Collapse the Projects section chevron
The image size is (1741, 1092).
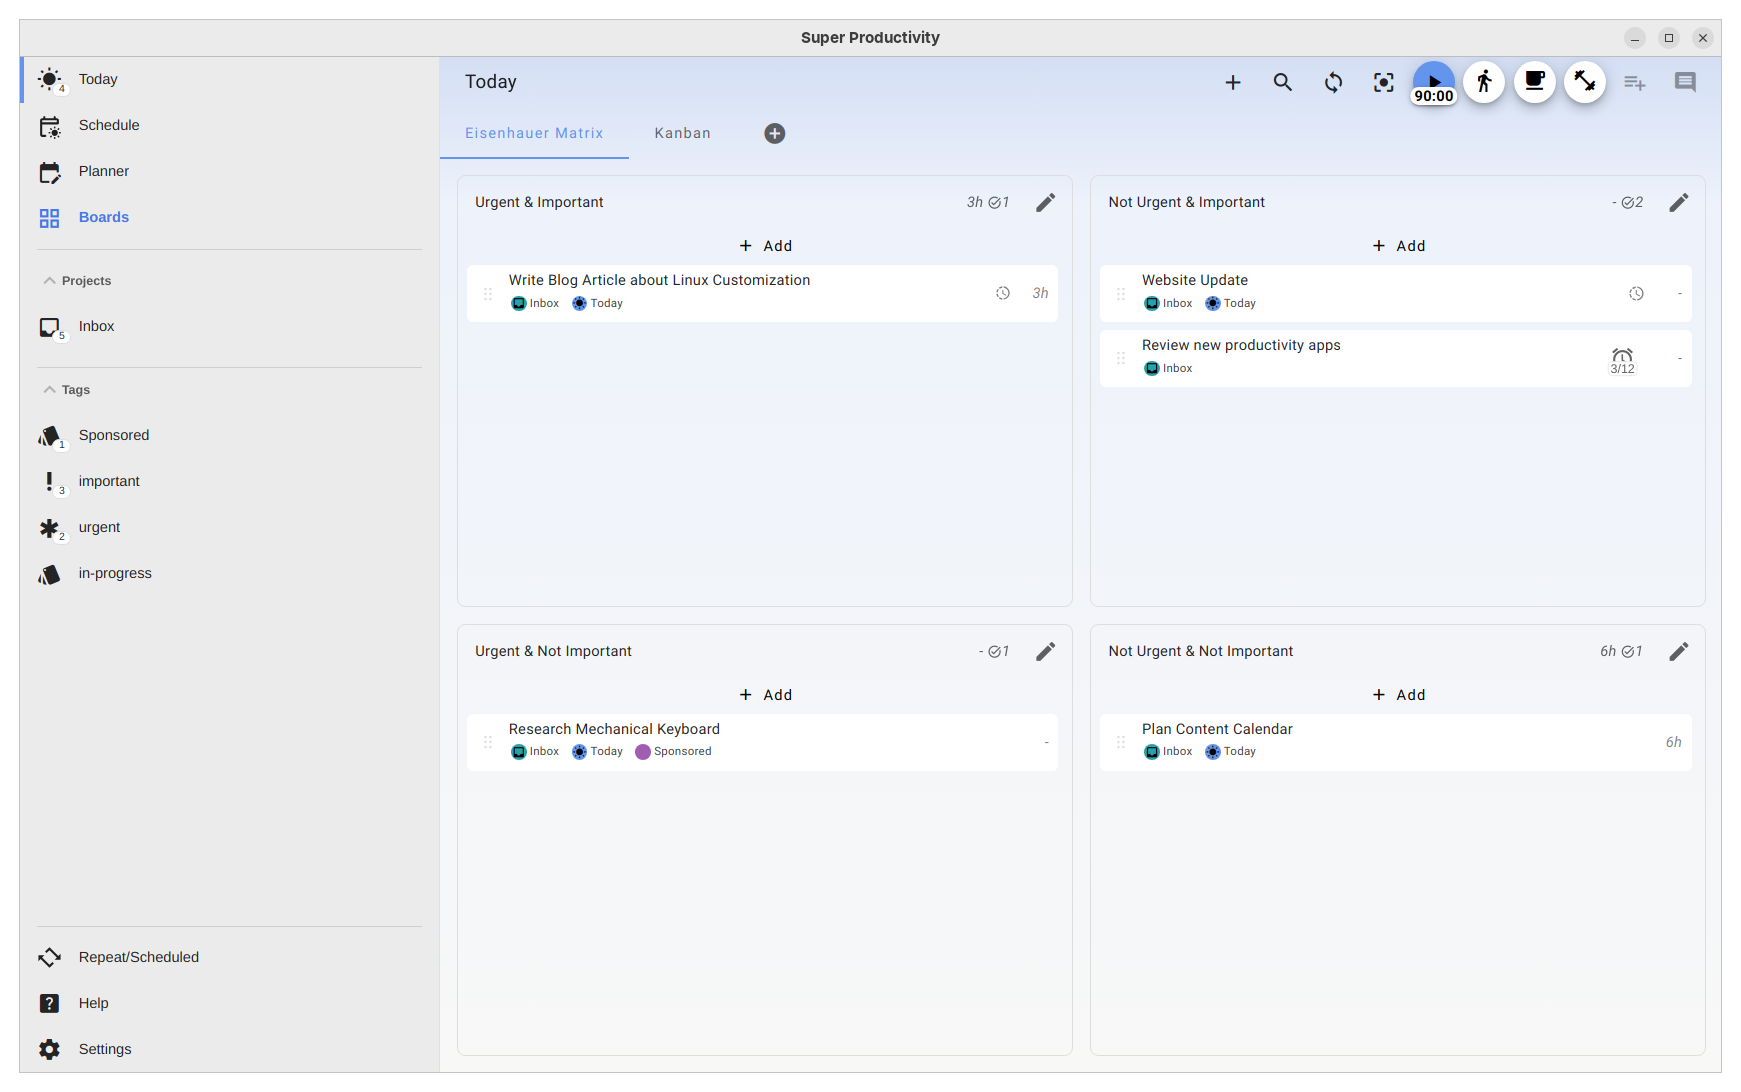point(49,281)
